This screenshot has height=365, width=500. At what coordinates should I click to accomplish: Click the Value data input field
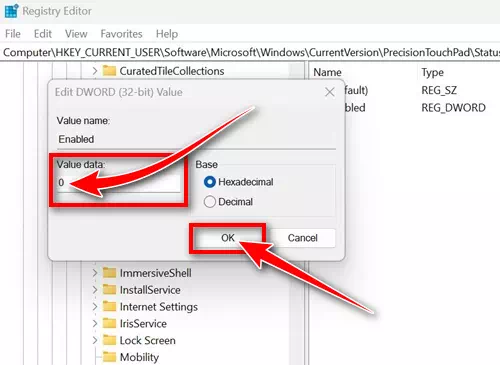point(119,183)
